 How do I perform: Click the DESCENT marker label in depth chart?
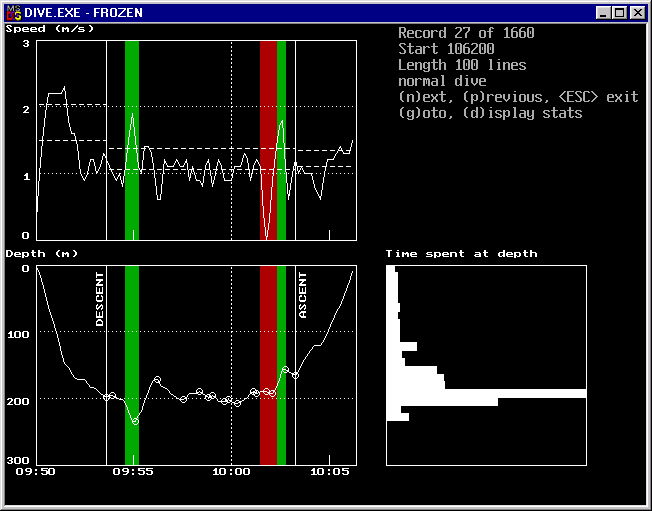pyautogui.click(x=99, y=299)
